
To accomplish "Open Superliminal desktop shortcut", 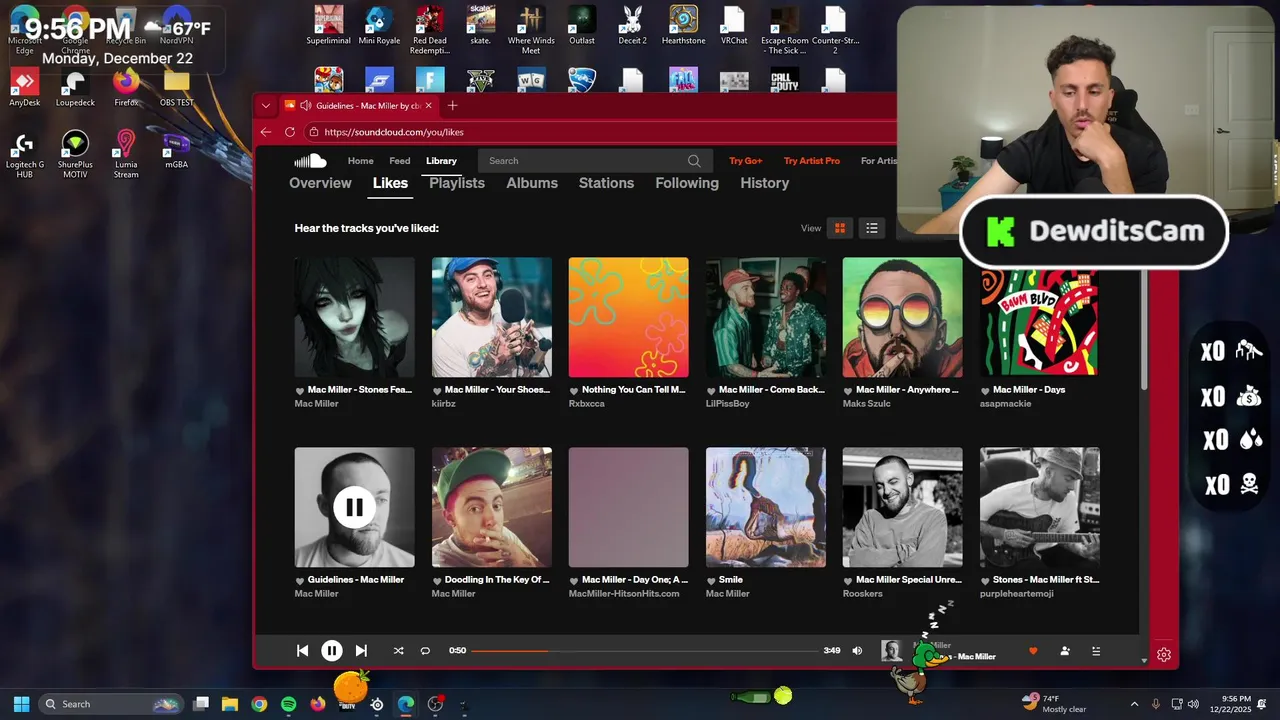I will [x=329, y=26].
